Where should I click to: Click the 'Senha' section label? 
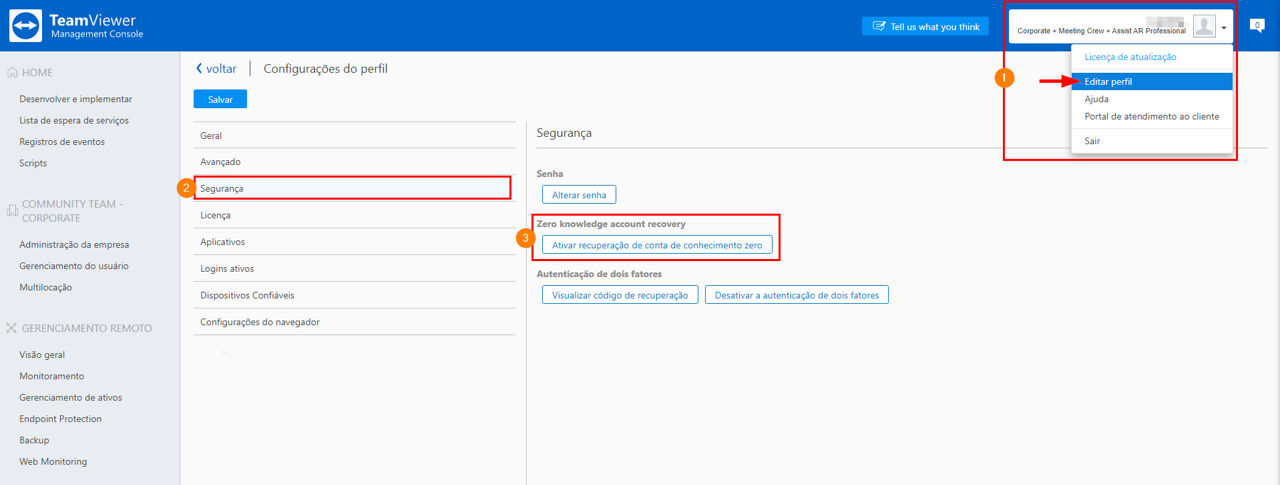click(x=550, y=174)
